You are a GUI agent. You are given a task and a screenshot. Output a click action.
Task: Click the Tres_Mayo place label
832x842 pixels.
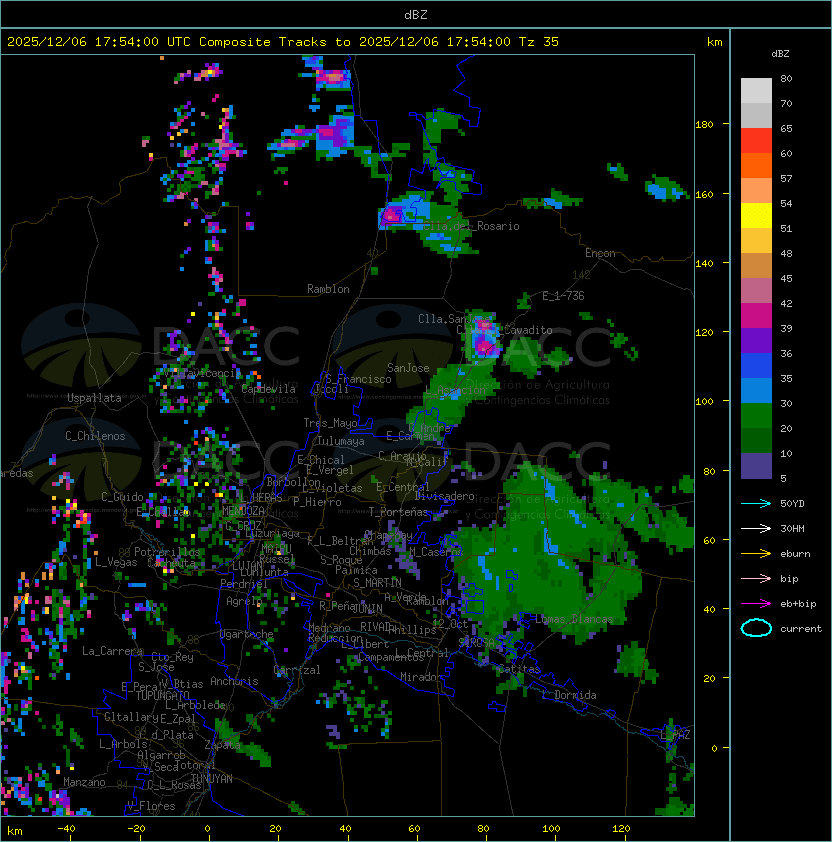(330, 423)
